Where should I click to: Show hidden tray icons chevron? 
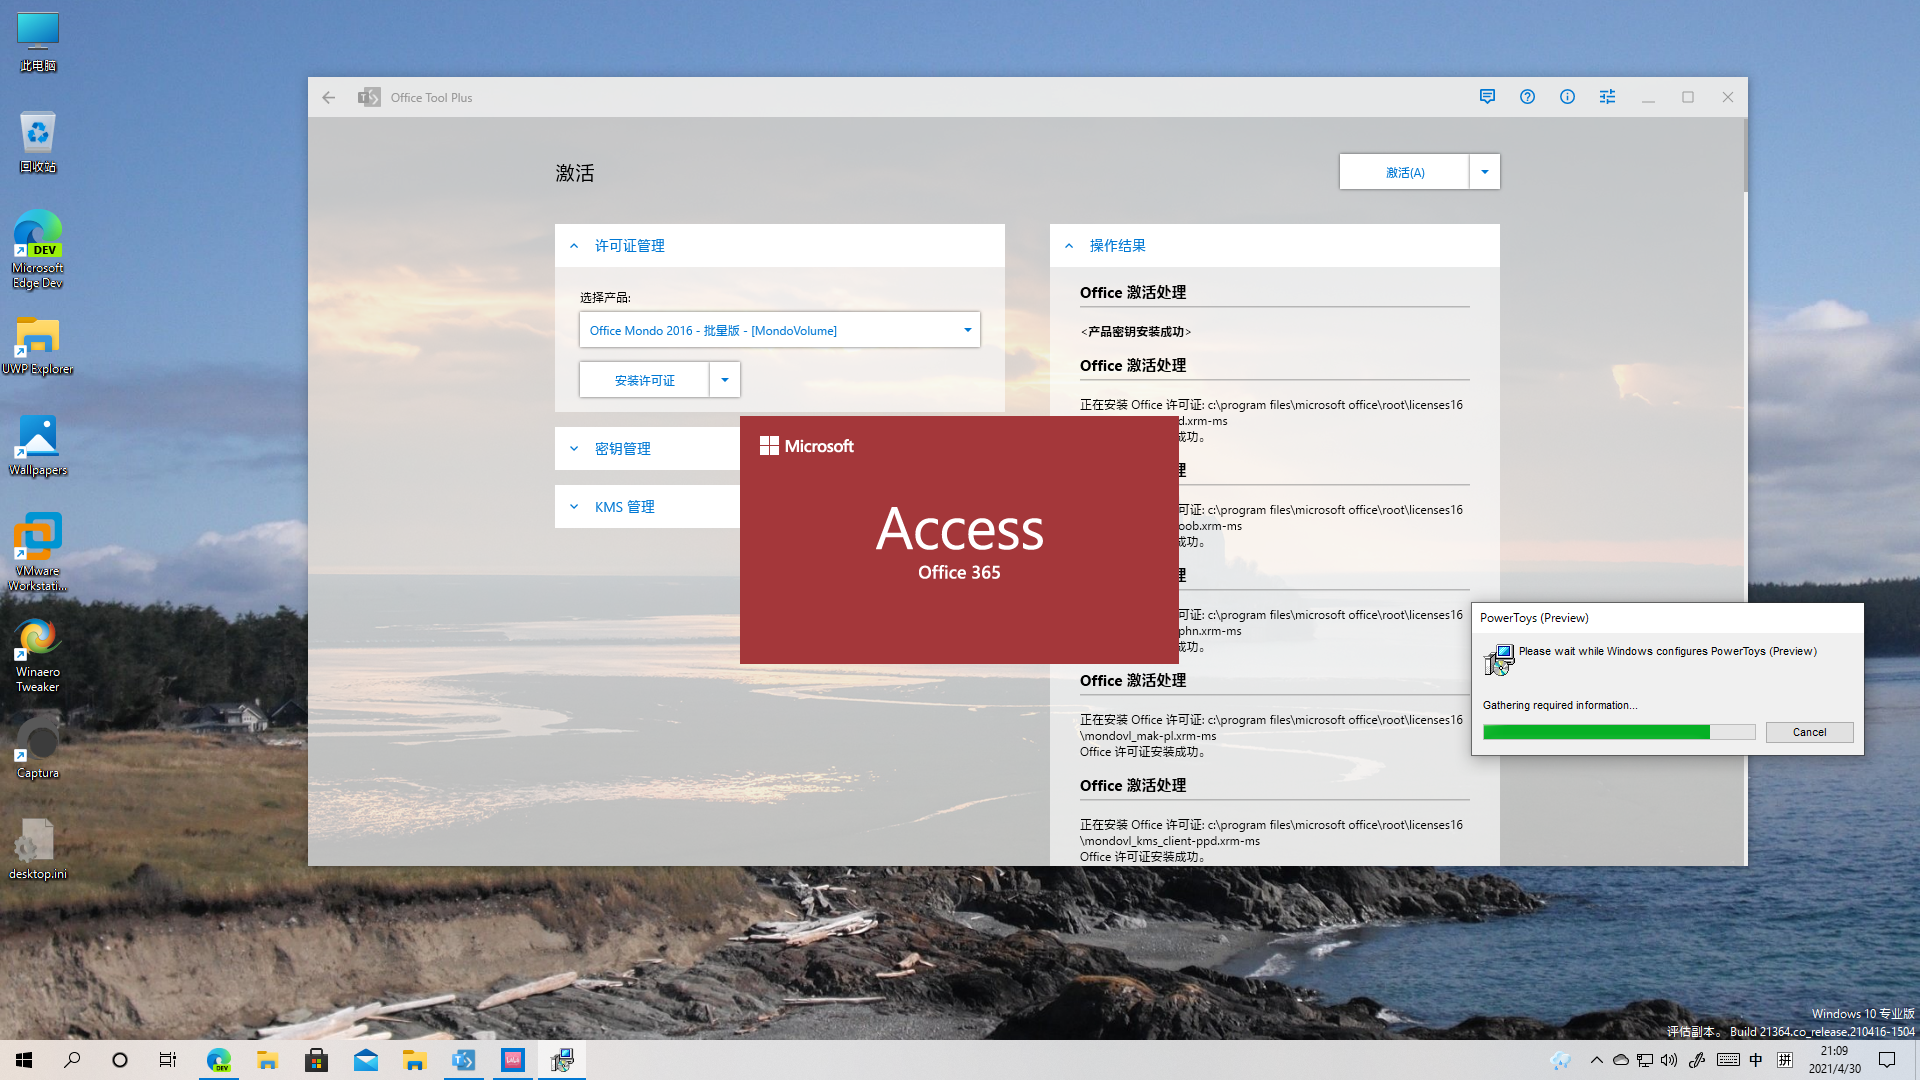coord(1596,1060)
